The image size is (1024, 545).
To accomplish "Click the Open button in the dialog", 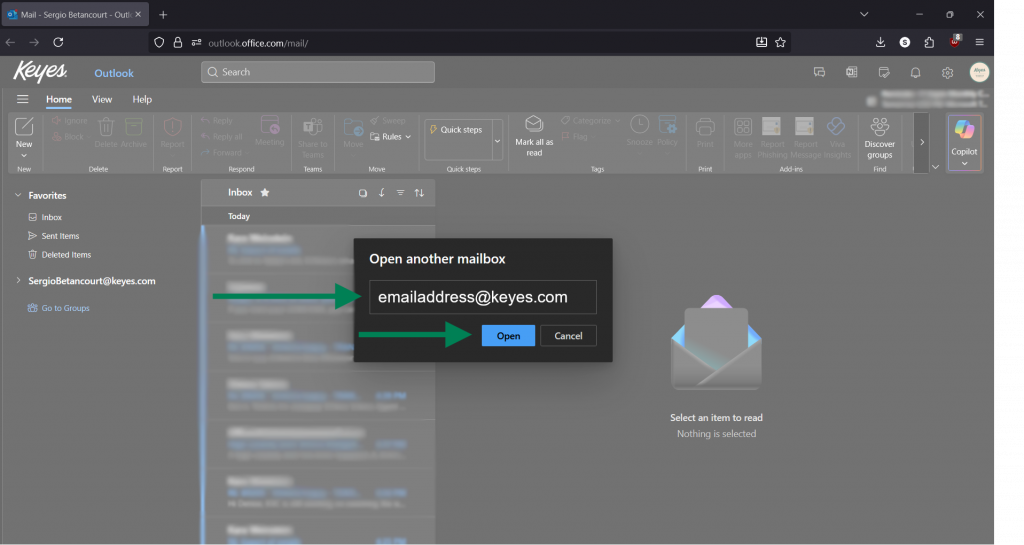I will point(508,336).
